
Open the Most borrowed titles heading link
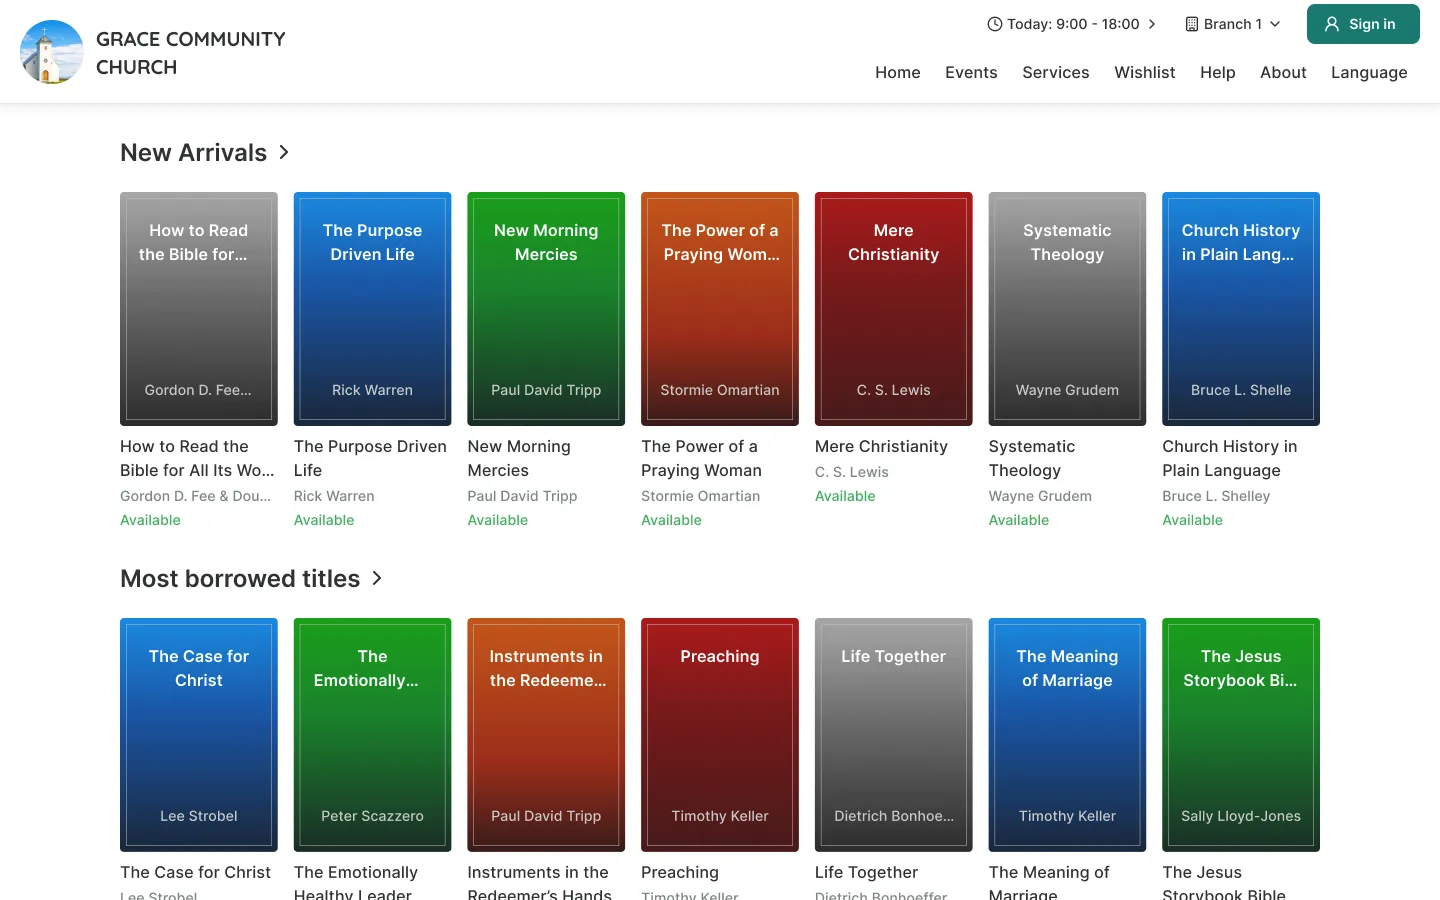coord(240,578)
